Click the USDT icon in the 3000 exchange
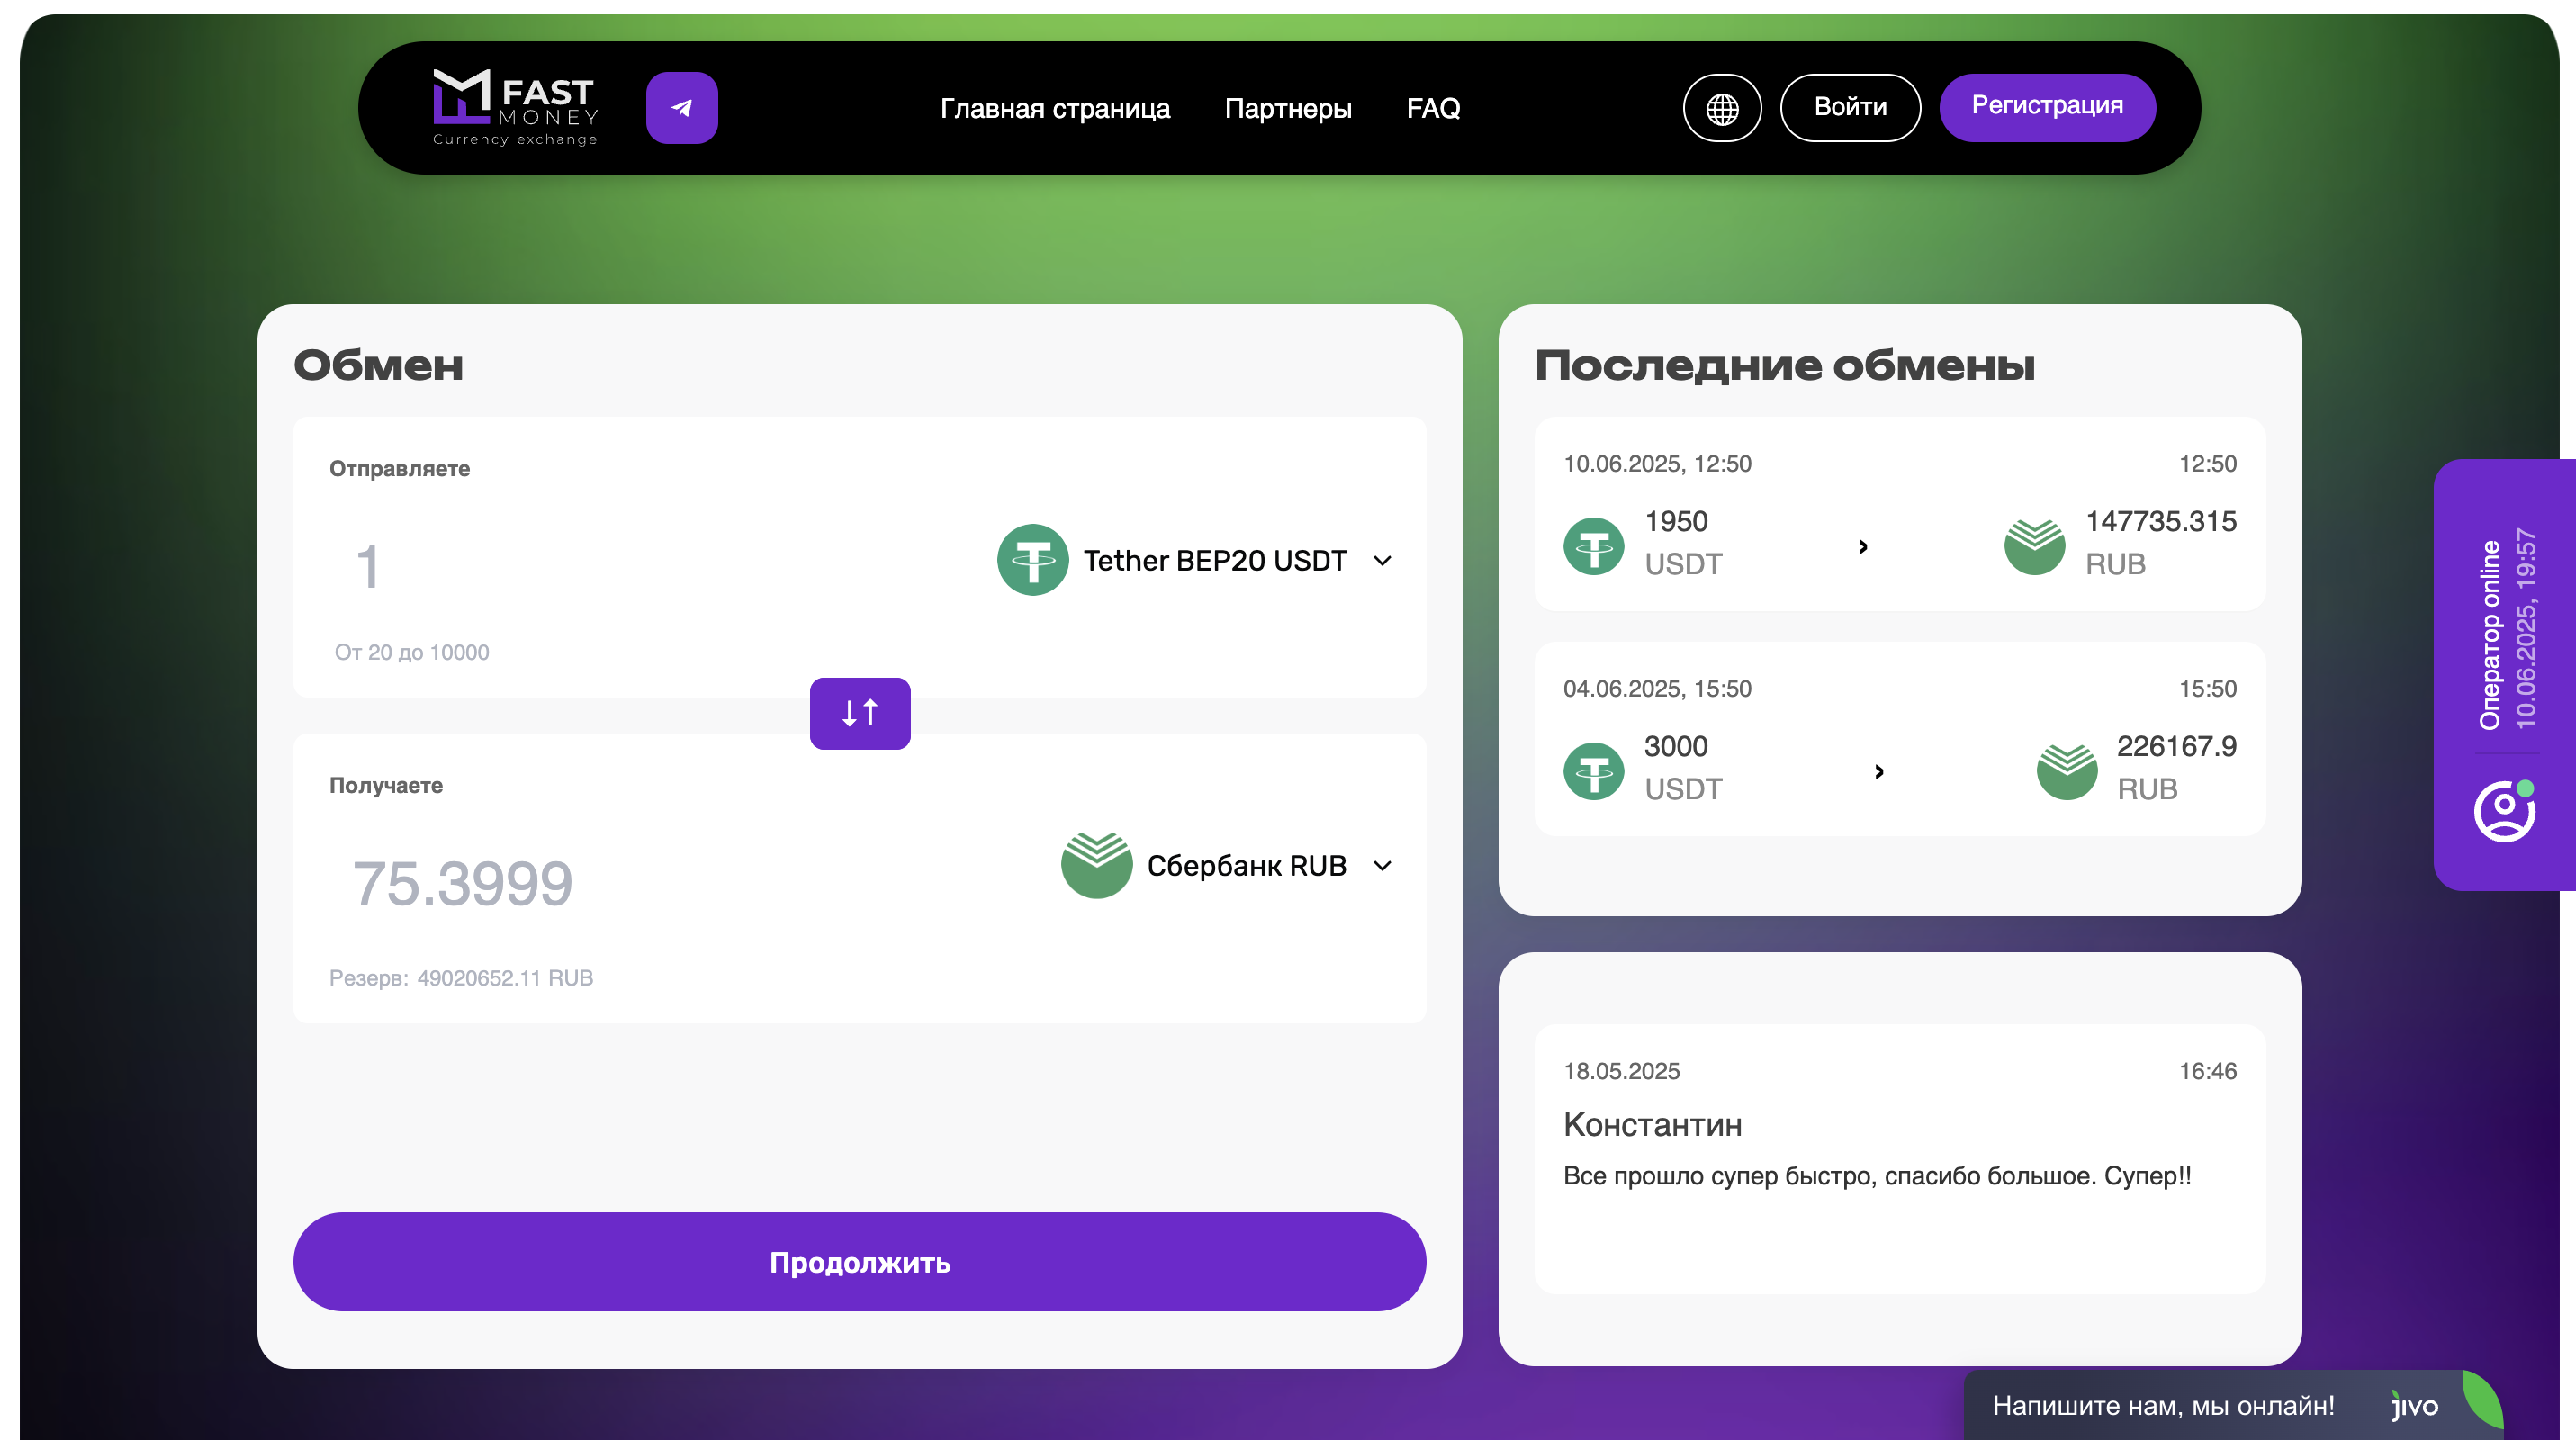 [x=1593, y=771]
